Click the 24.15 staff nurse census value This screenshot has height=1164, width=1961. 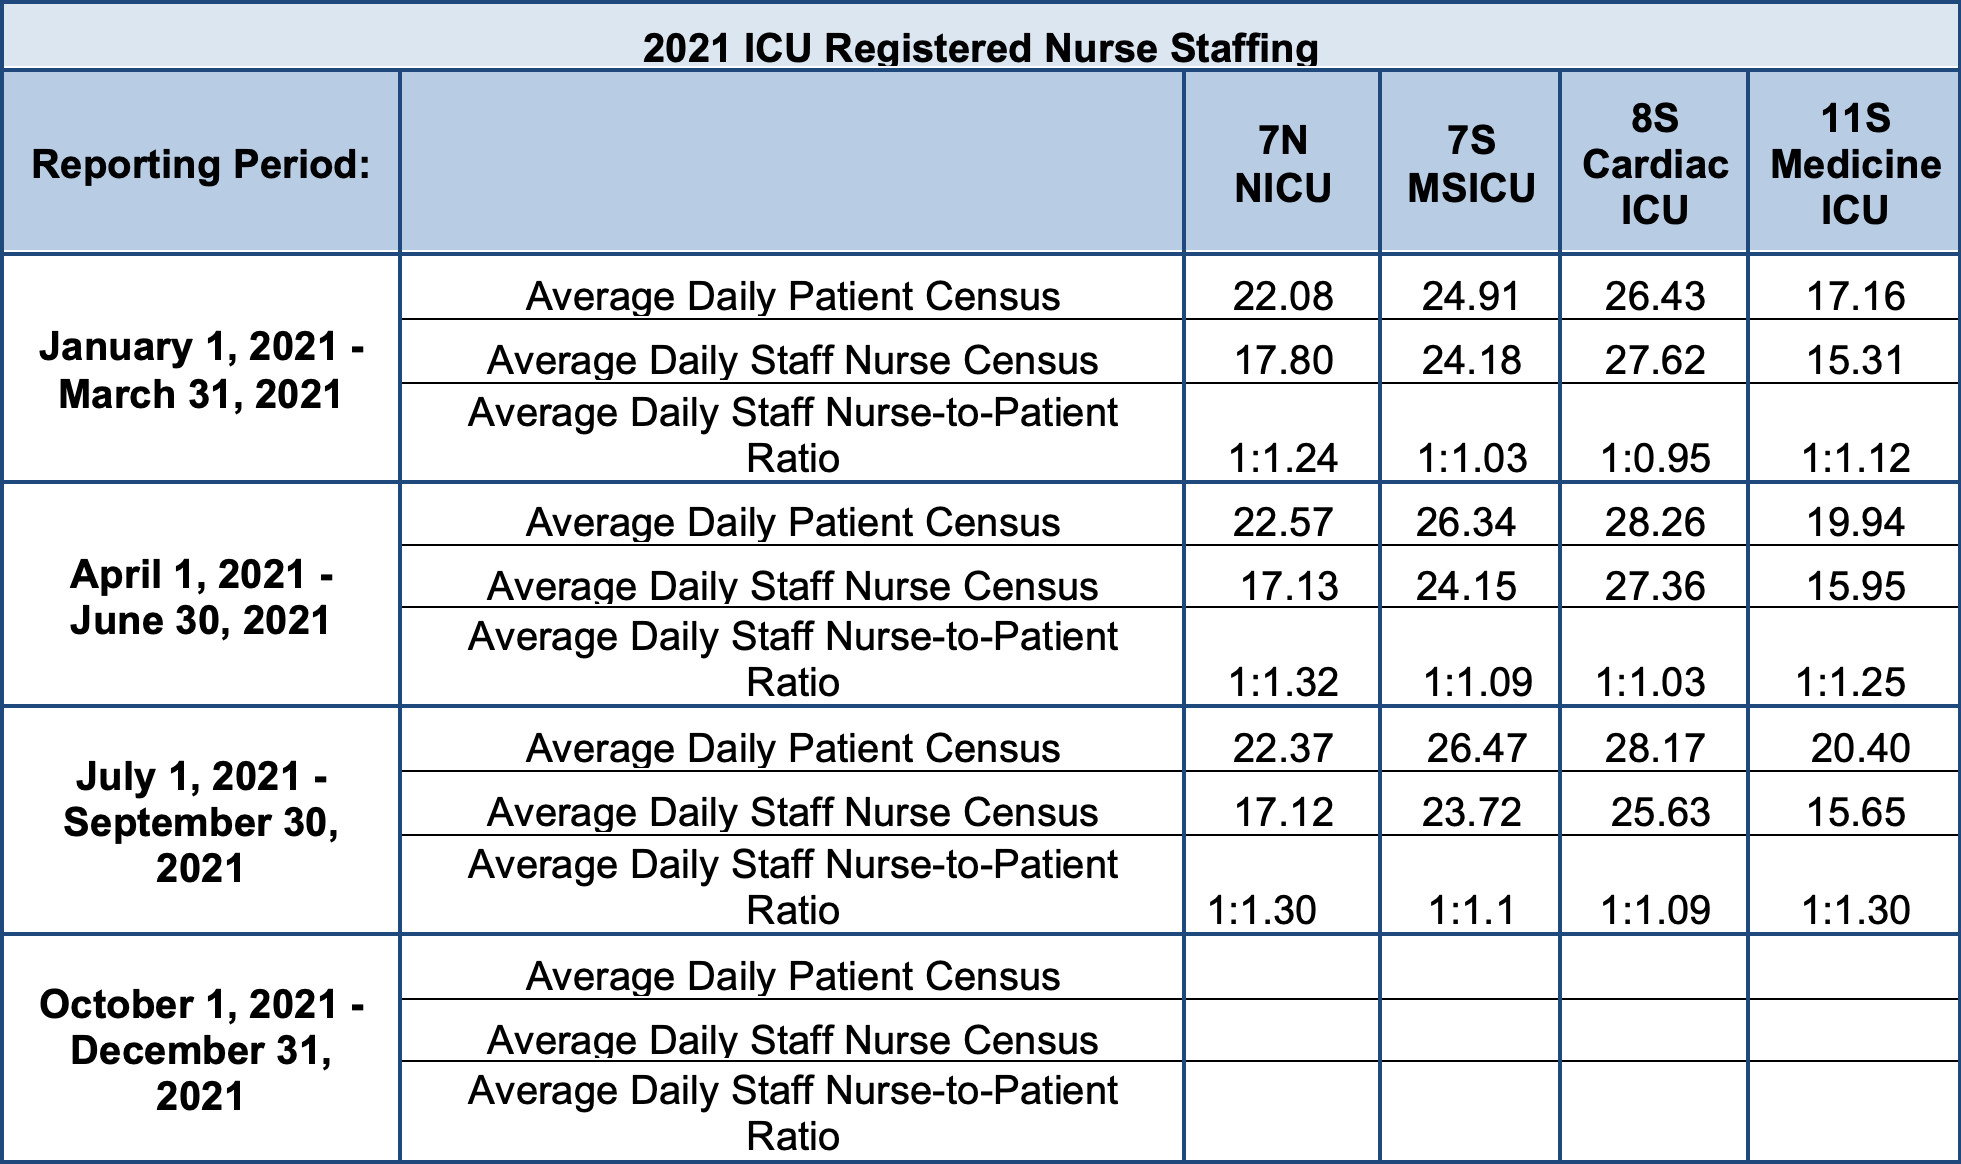point(1466,586)
